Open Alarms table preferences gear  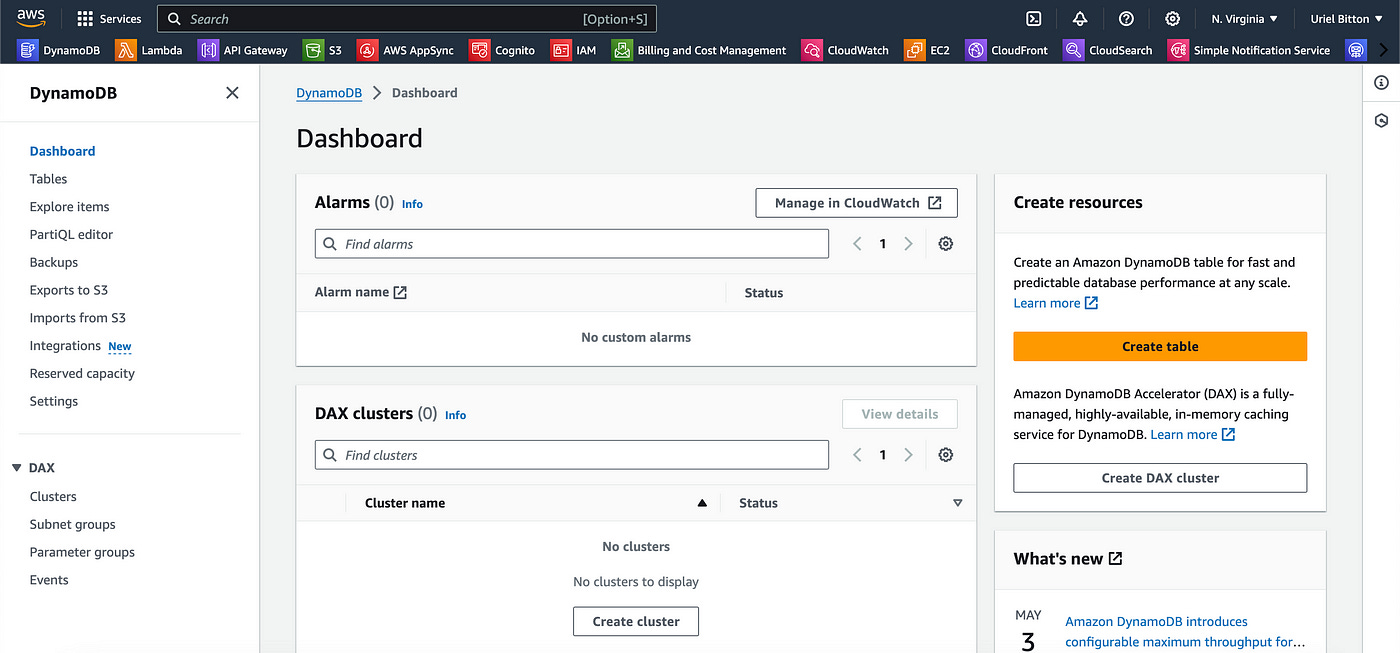(x=946, y=244)
